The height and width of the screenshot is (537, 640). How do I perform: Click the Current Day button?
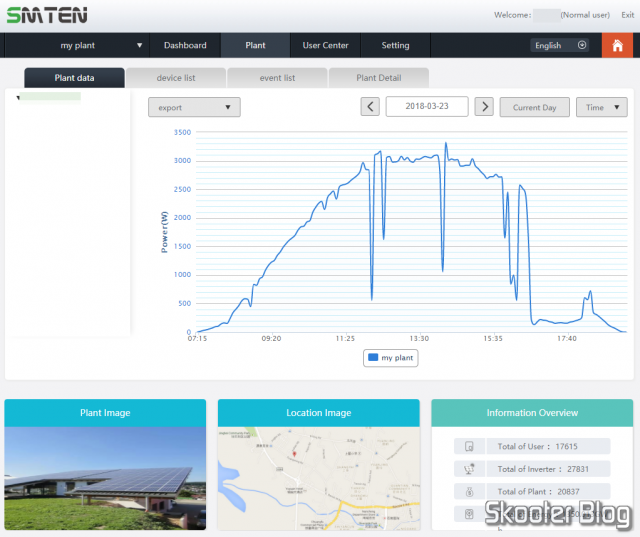coord(535,107)
